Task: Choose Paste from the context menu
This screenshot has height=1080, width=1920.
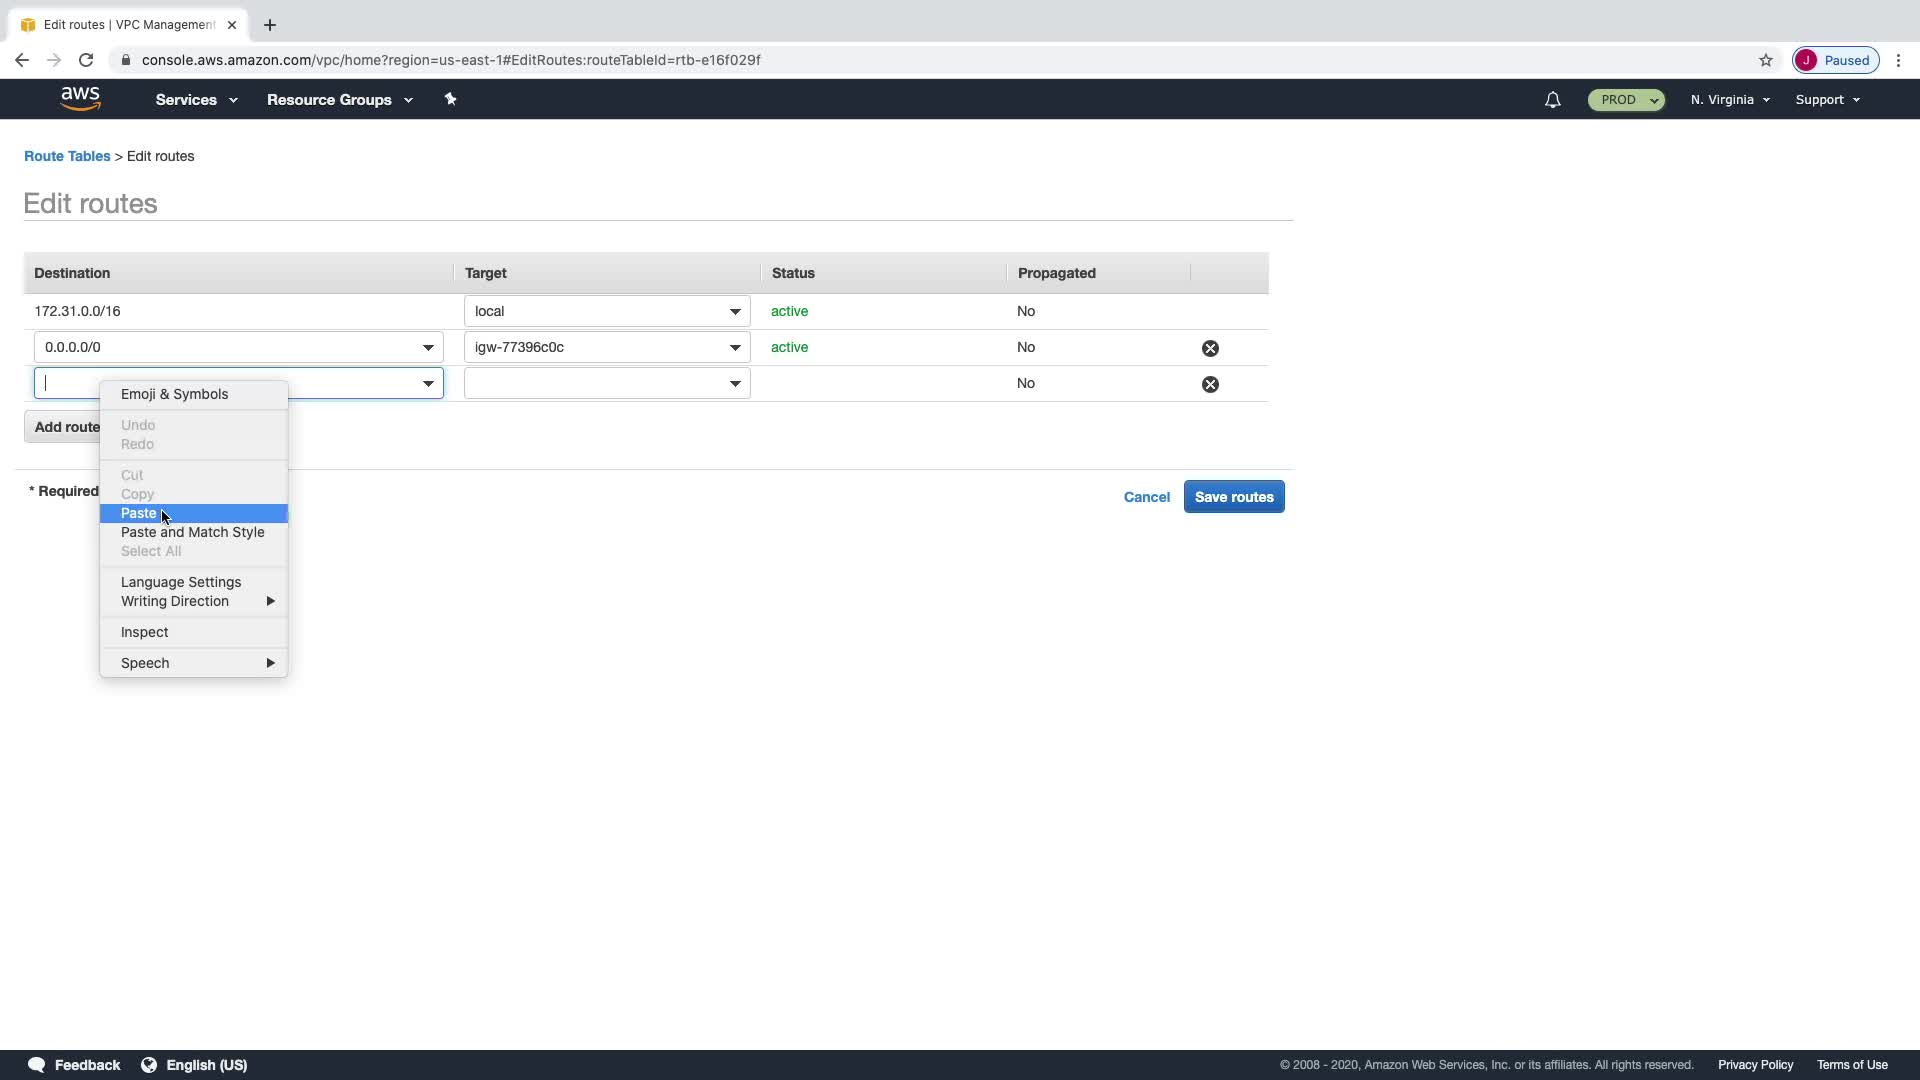Action: pos(139,513)
